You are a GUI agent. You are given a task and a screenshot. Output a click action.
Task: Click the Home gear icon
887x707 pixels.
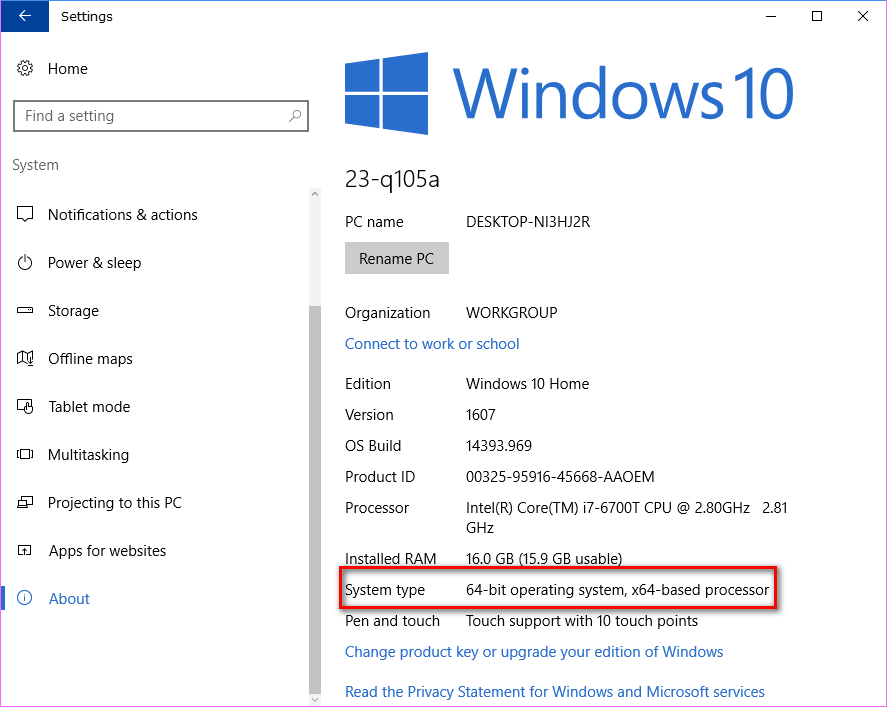25,68
